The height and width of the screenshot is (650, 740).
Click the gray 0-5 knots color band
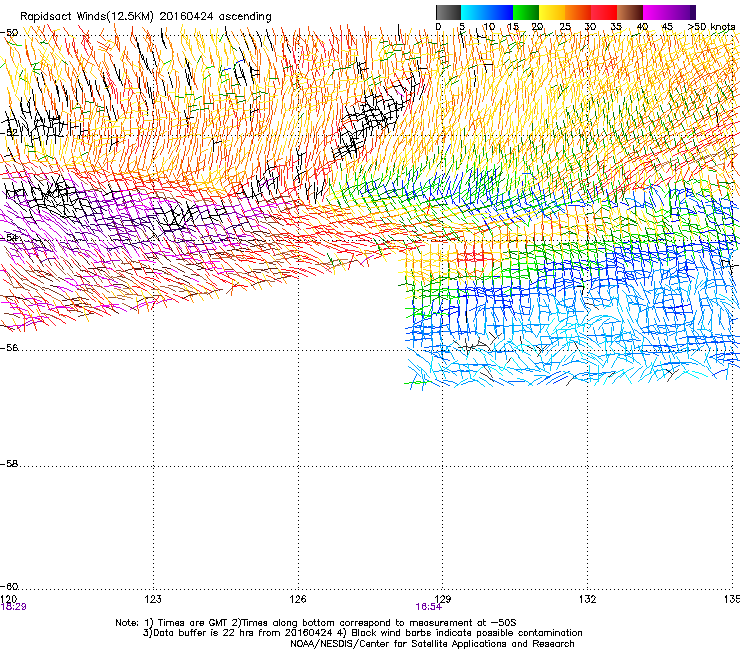(448, 12)
